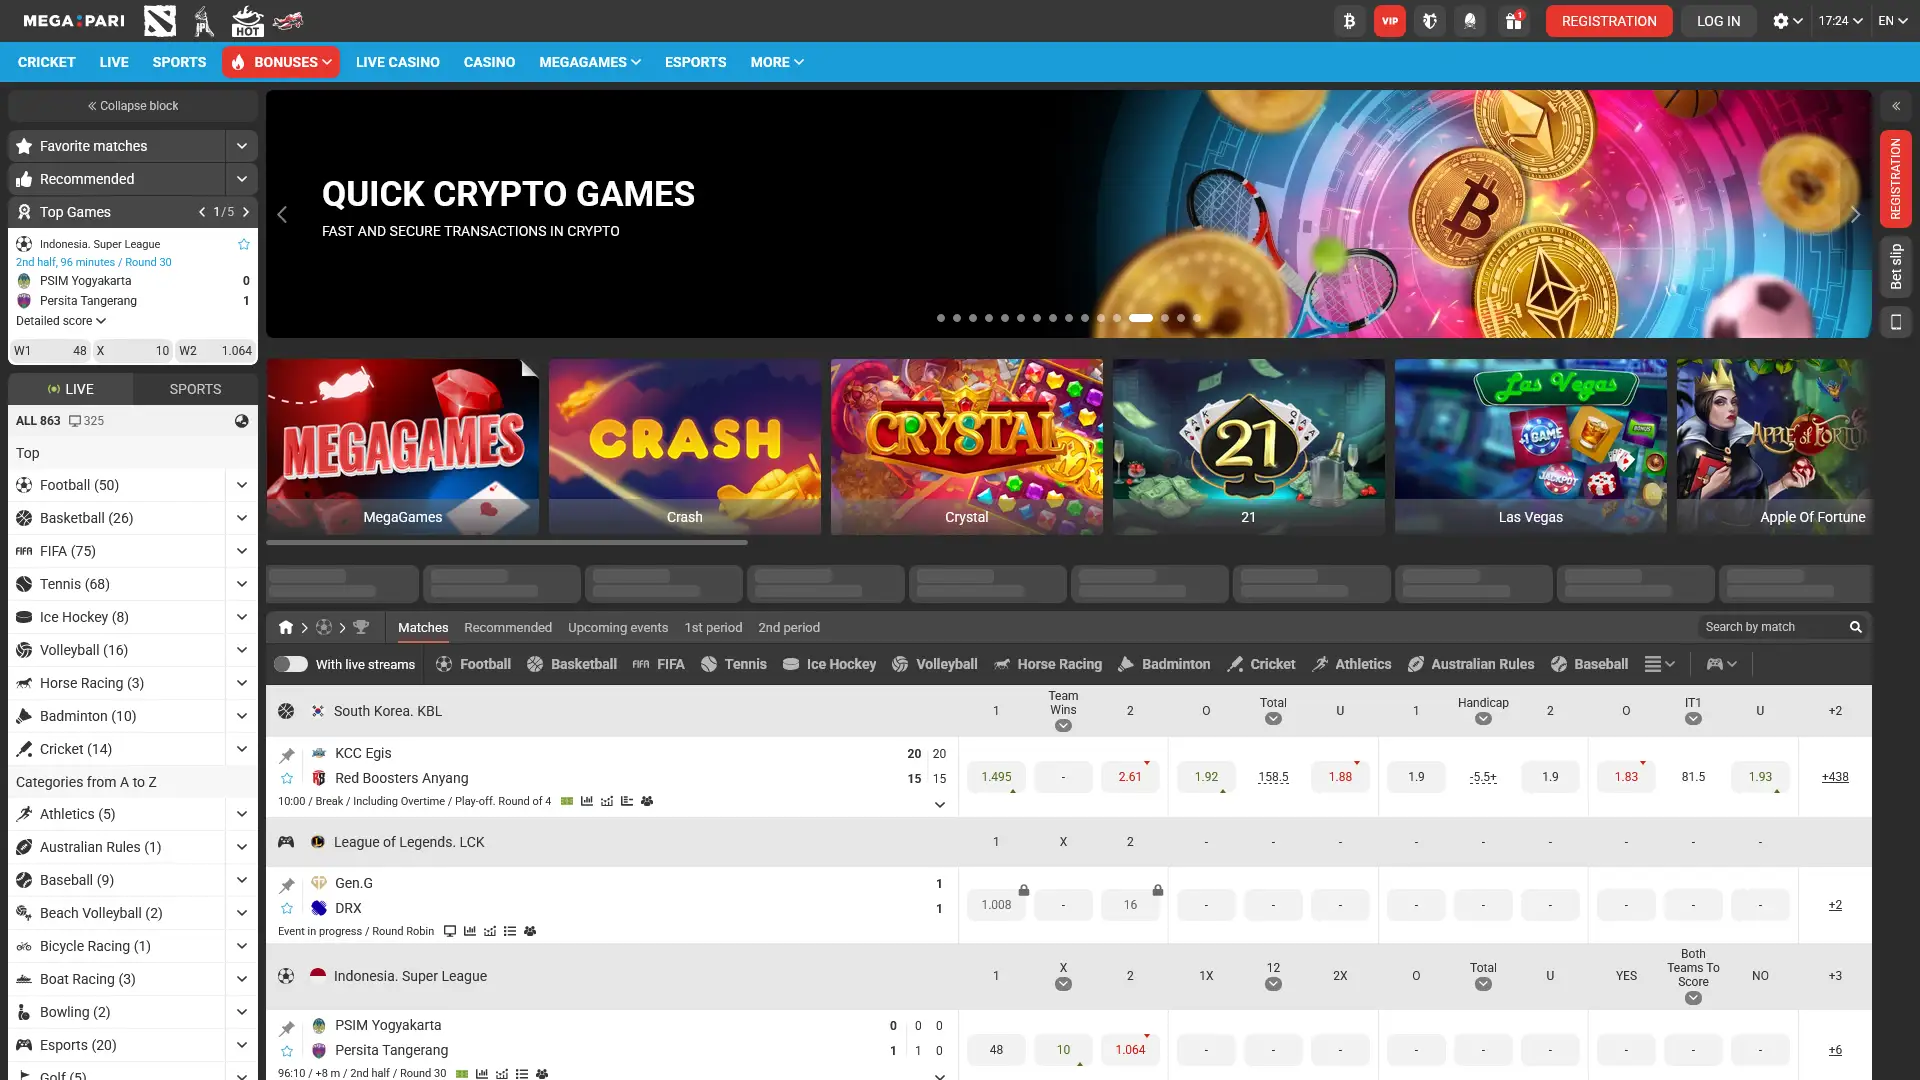This screenshot has width=1920, height=1080.
Task: Click the REGISTRATION button in header
Action: [x=1609, y=21]
